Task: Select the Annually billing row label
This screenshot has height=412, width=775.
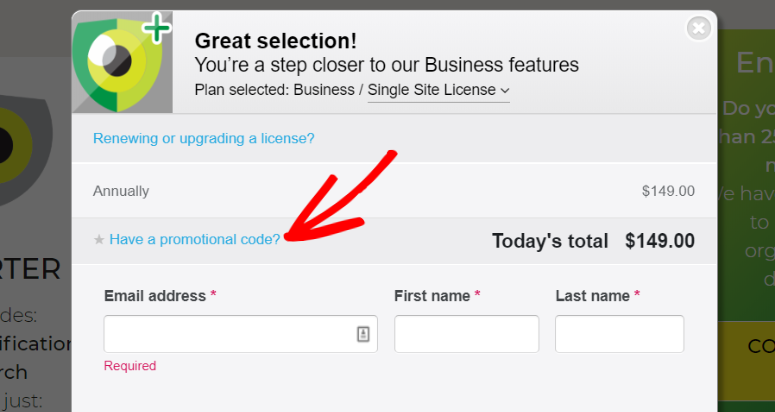Action: [121, 191]
